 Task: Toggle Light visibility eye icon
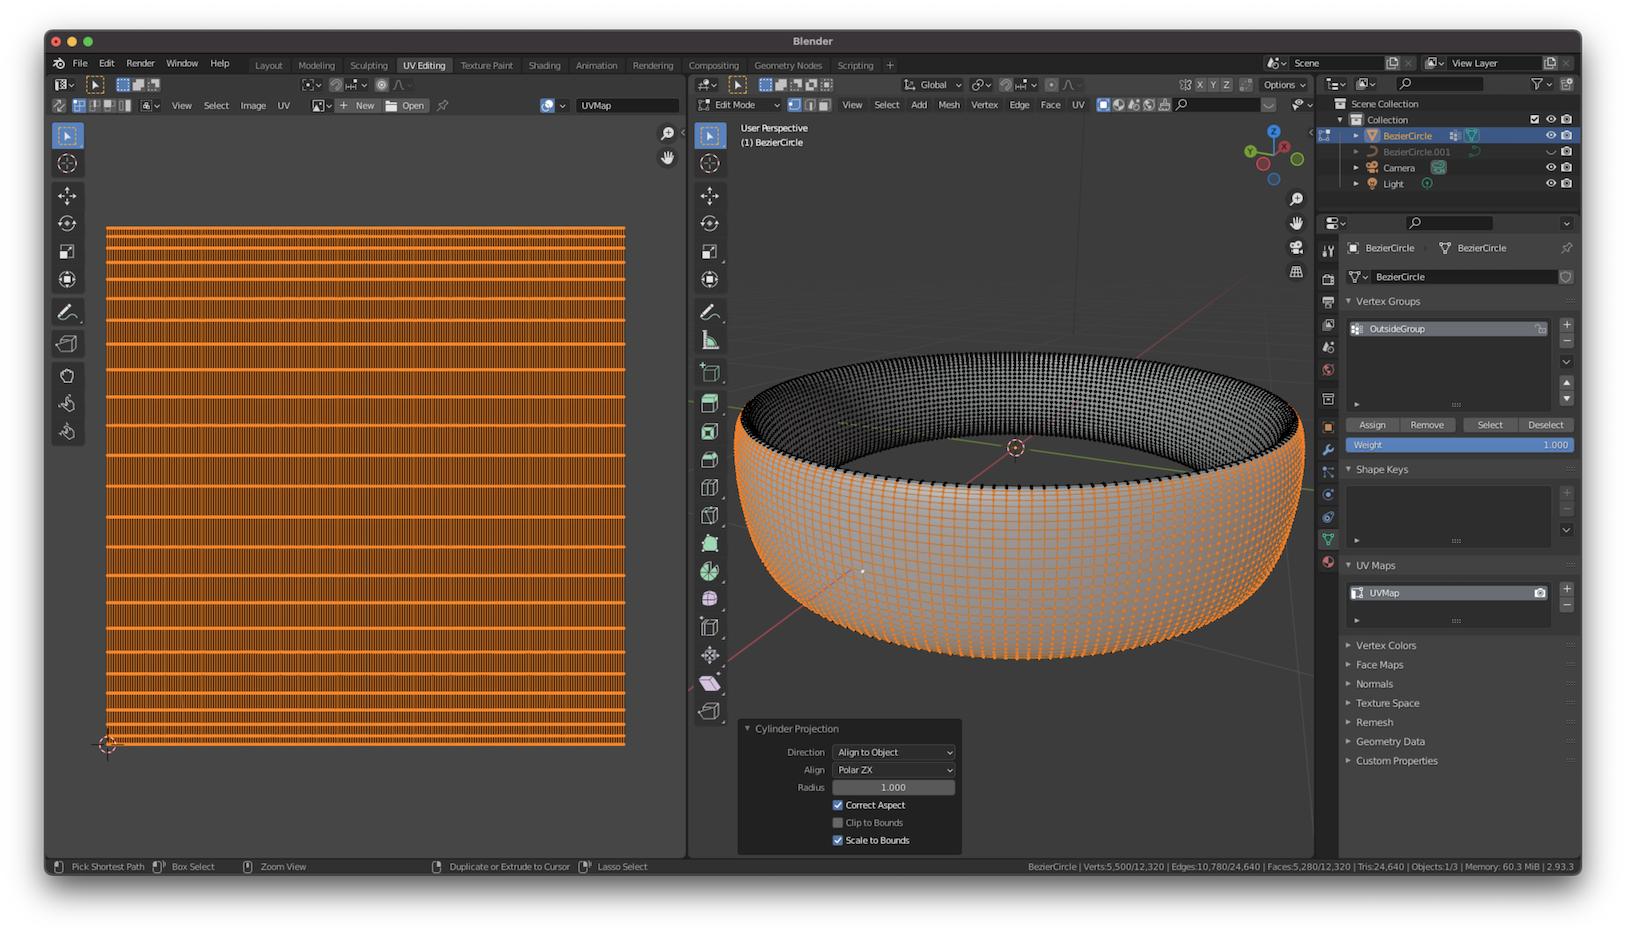click(x=1551, y=183)
